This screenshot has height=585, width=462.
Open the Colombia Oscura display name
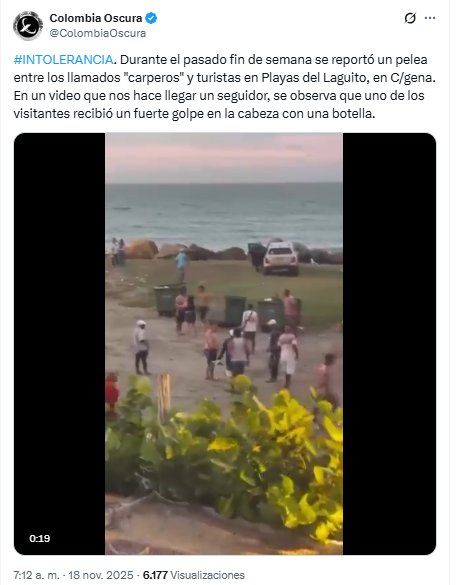(96, 18)
